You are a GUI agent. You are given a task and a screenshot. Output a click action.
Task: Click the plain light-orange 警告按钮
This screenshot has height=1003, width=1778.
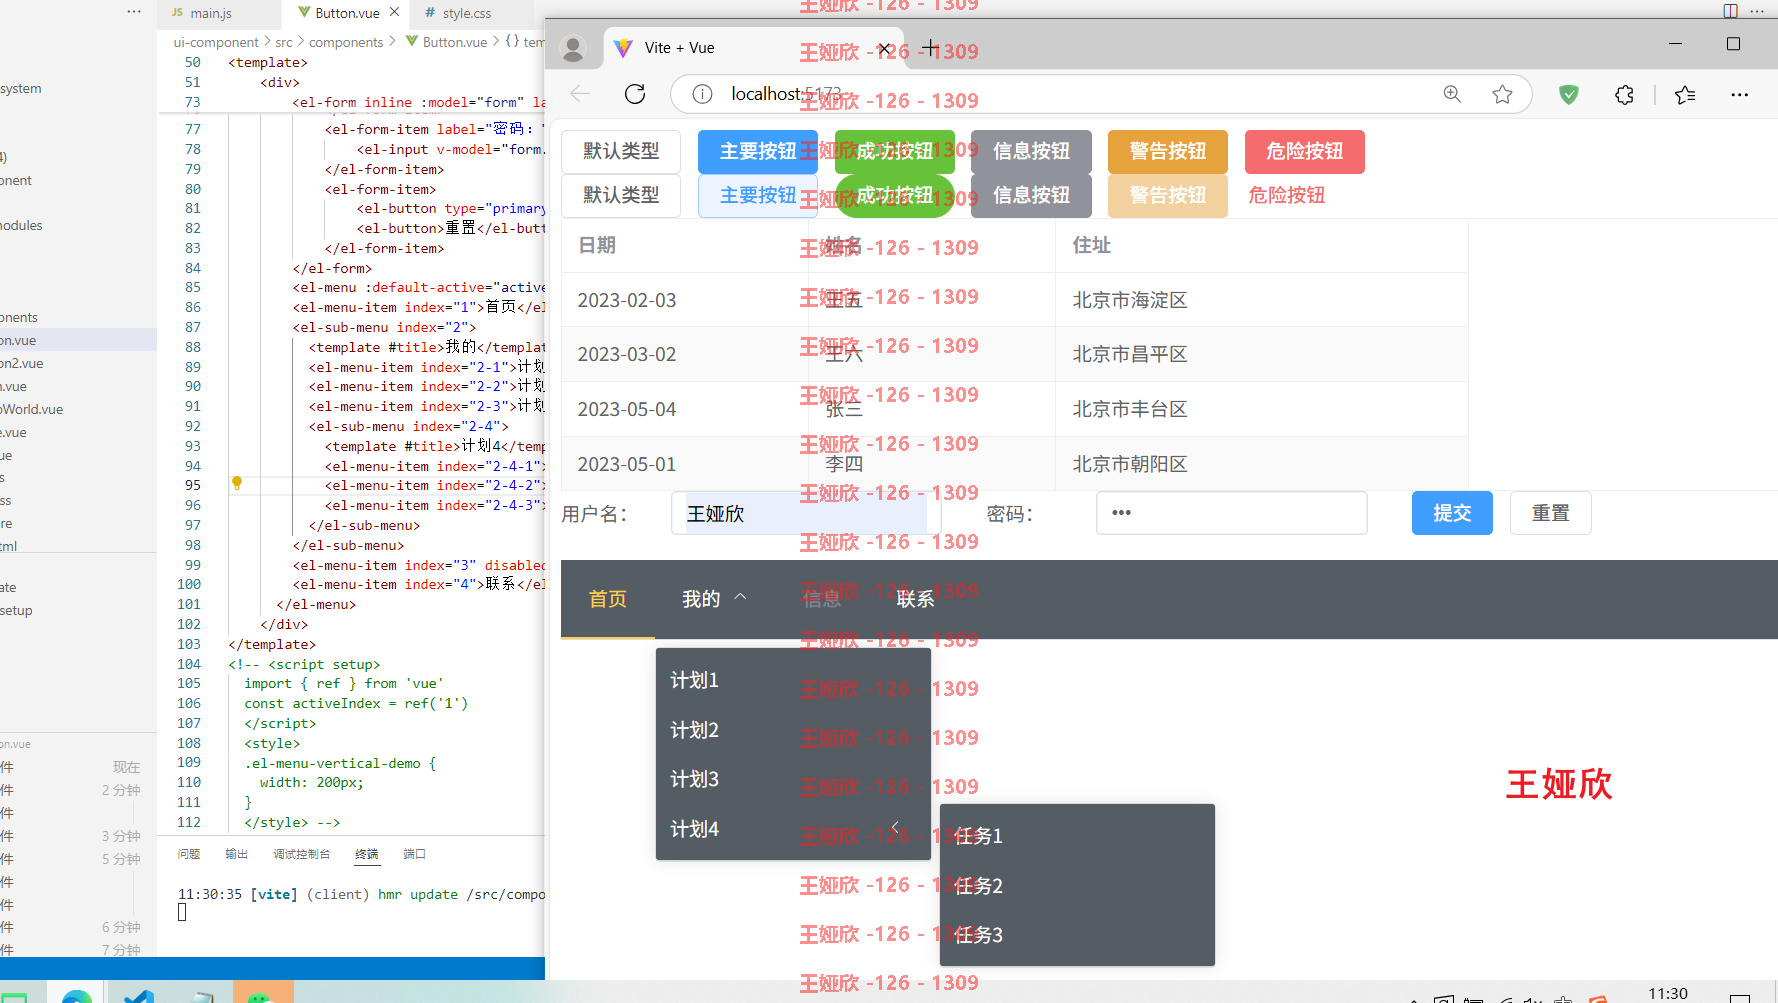[x=1167, y=195]
